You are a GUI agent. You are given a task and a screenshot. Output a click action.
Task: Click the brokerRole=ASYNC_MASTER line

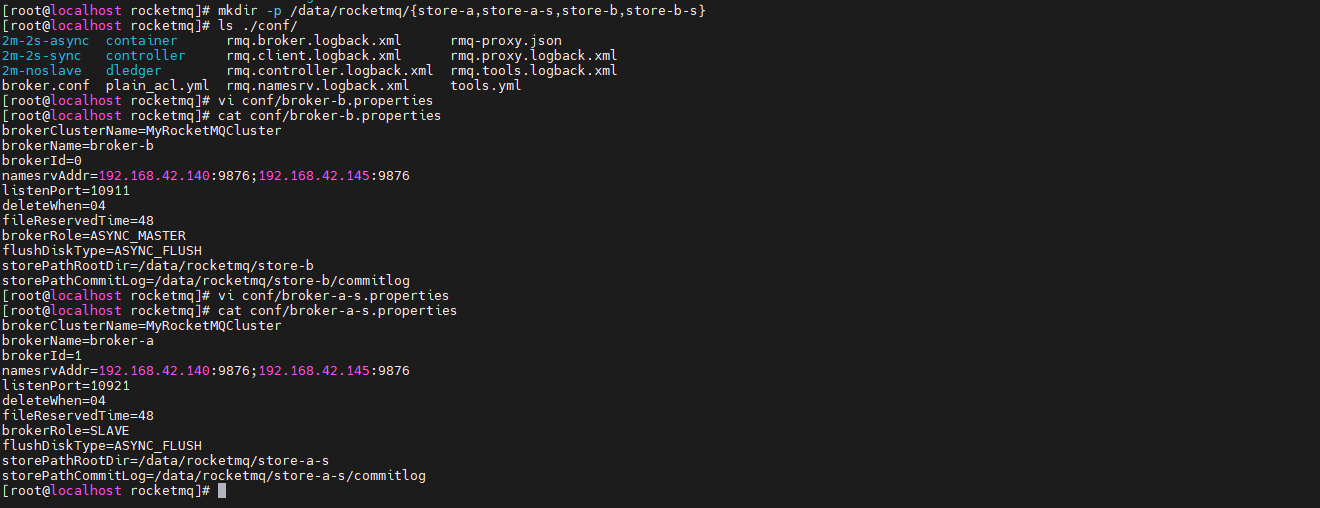pyautogui.click(x=94, y=236)
